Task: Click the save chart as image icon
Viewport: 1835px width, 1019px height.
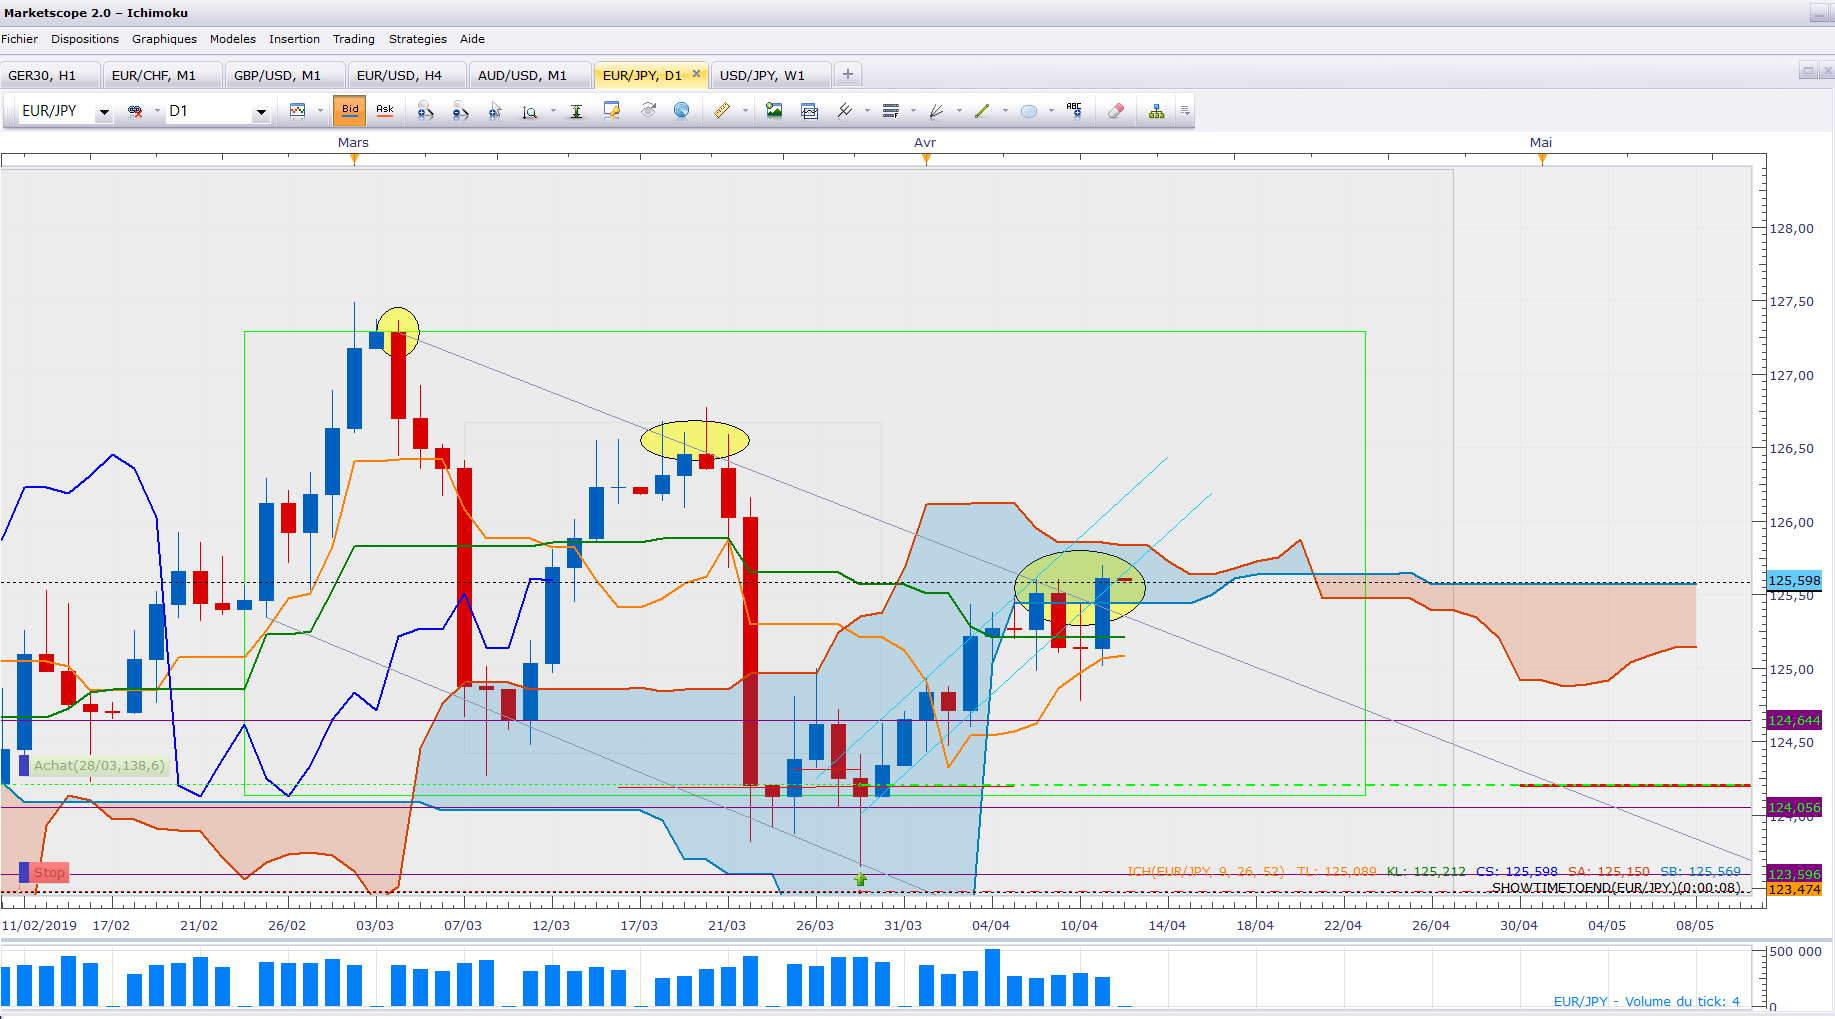Action: [774, 111]
